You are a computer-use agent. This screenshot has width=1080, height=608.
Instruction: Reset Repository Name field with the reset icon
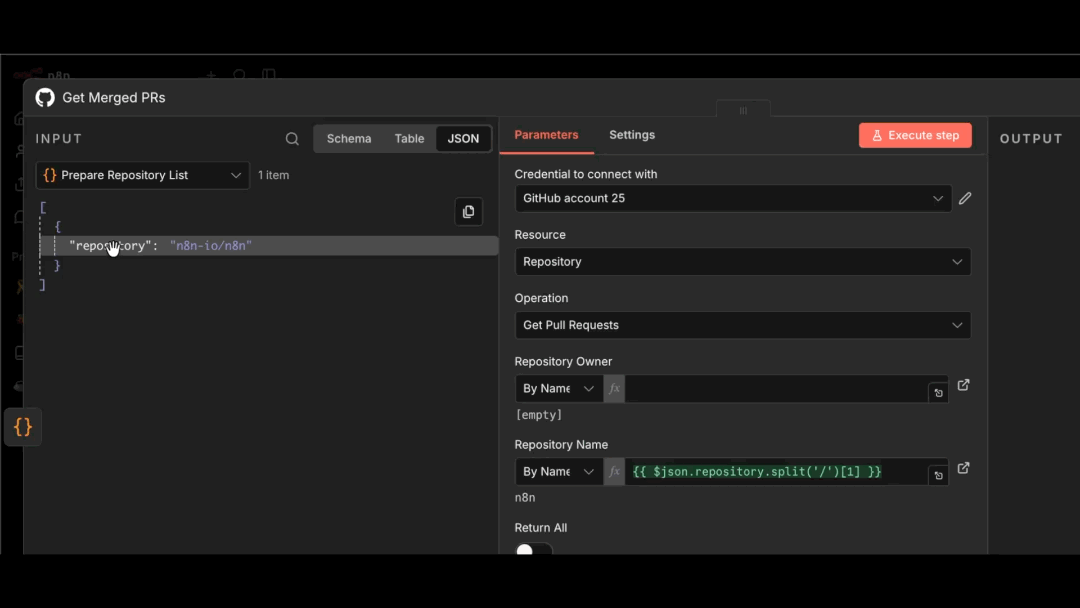[x=938, y=473]
